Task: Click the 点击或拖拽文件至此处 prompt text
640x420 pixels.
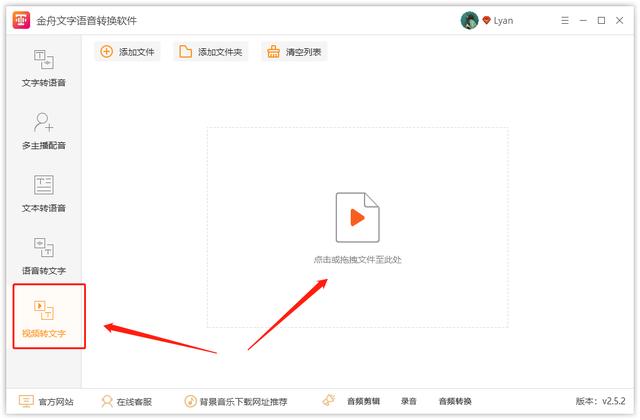Action: pyautogui.click(x=357, y=260)
